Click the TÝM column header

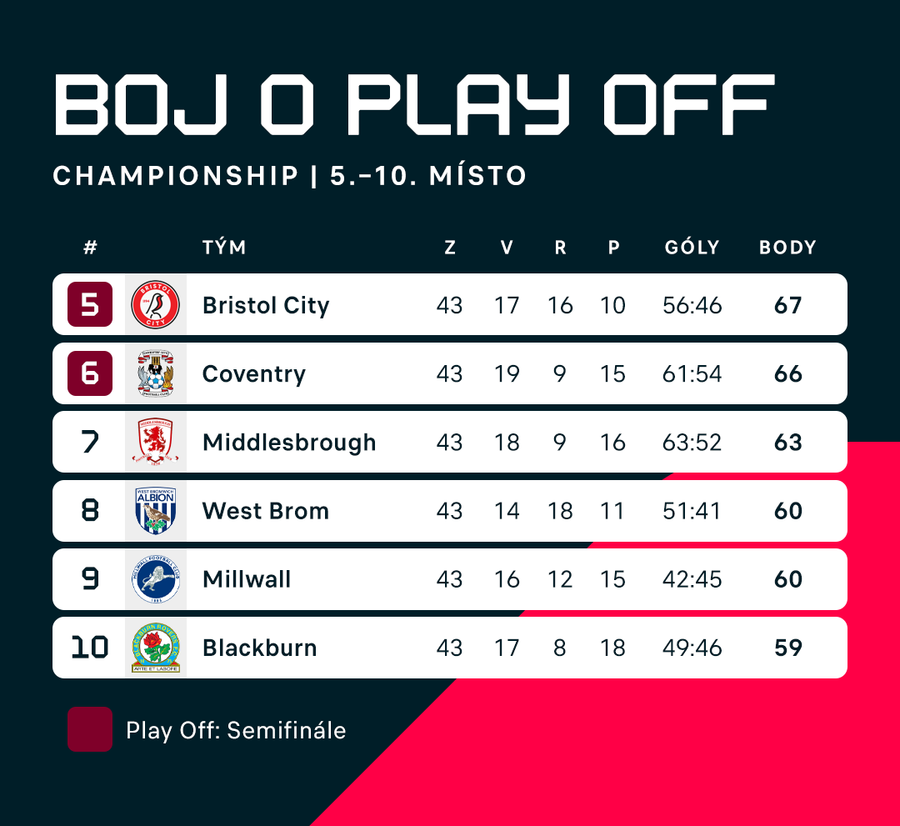pos(224,247)
